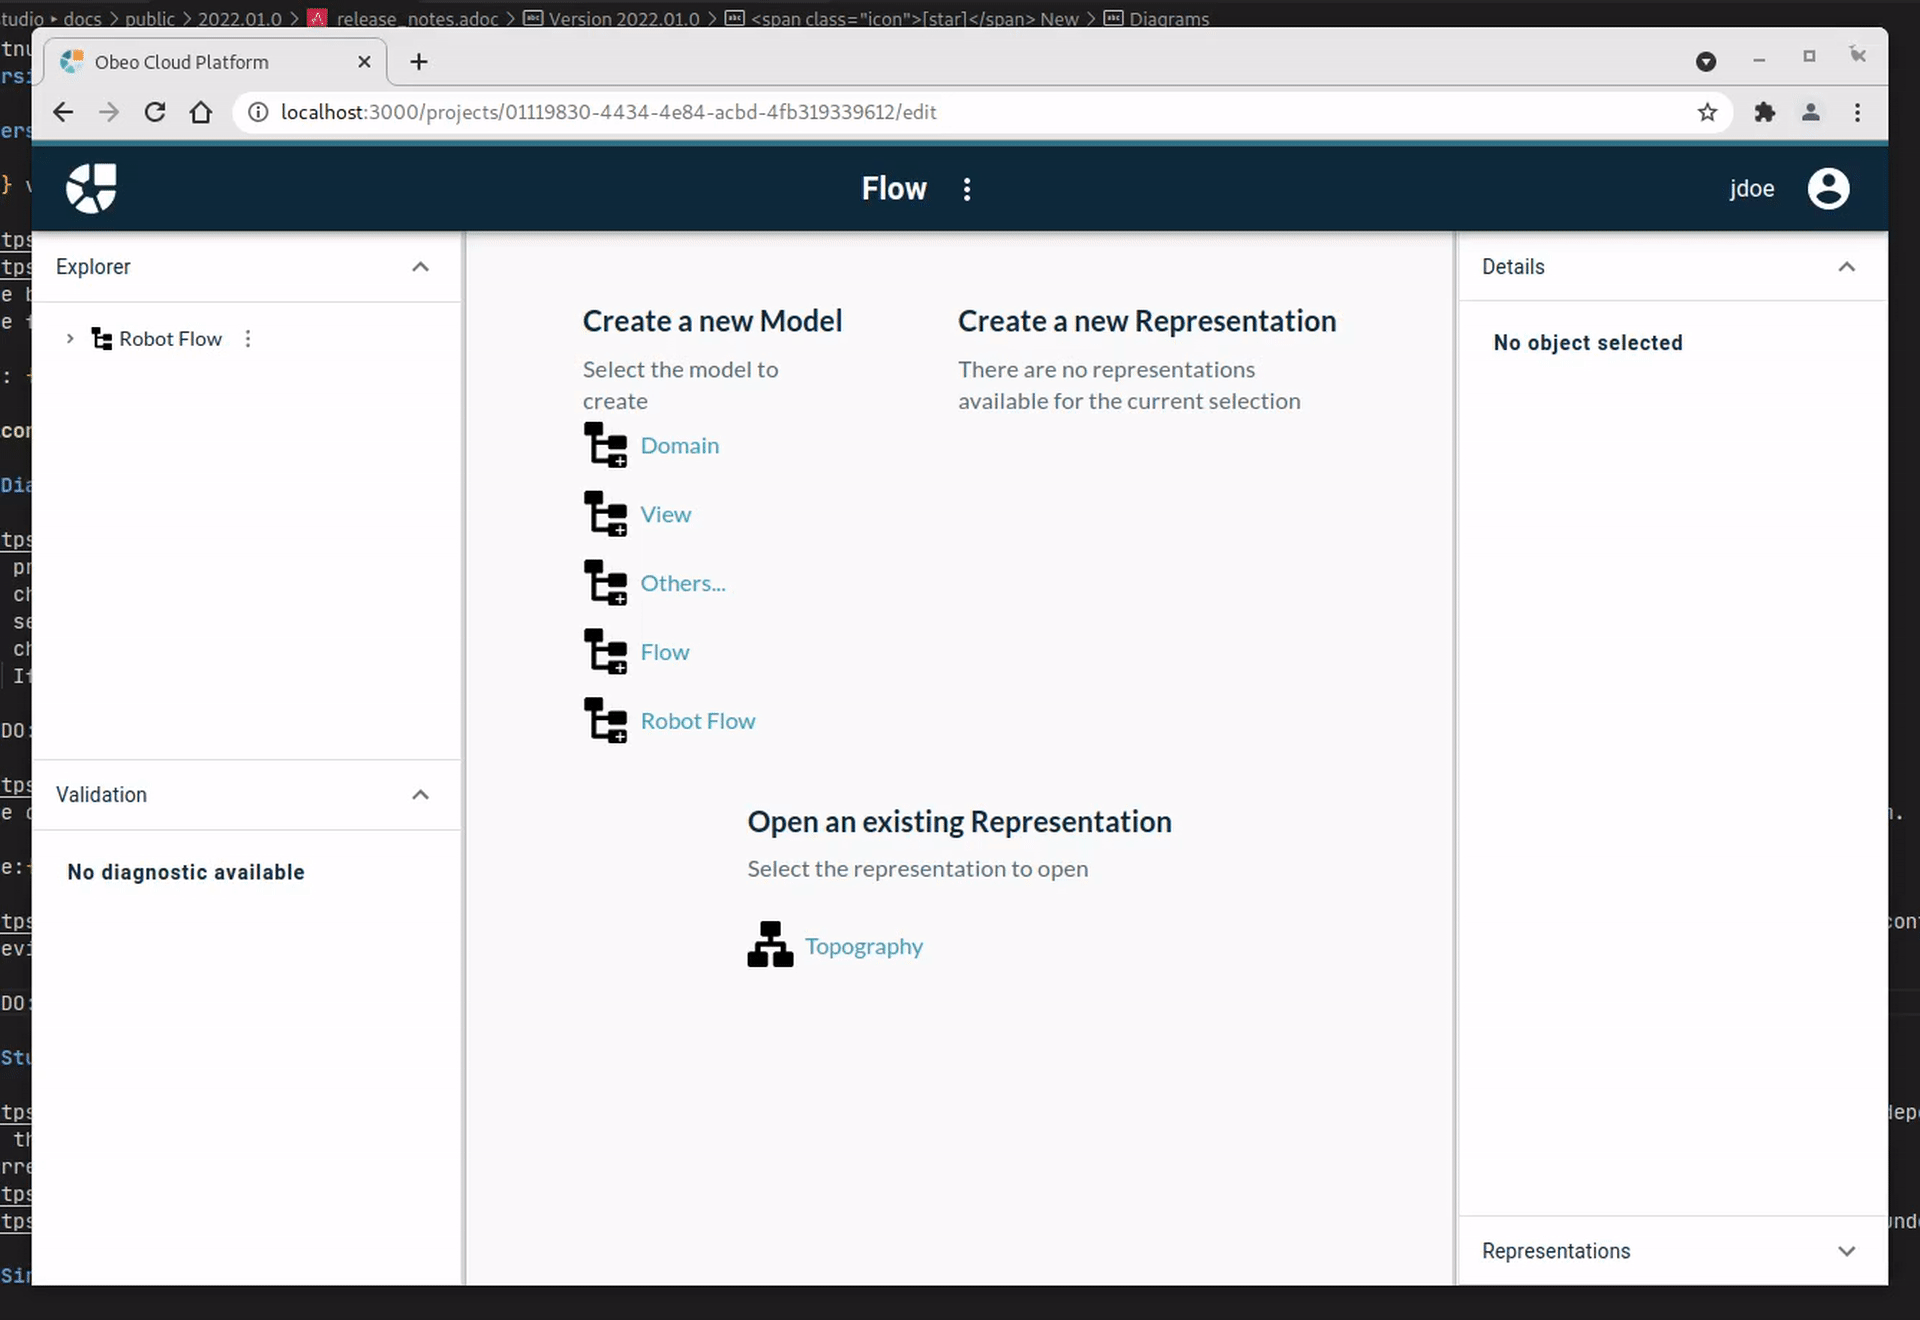
Task: Click the Domain model creation icon
Action: pos(604,443)
